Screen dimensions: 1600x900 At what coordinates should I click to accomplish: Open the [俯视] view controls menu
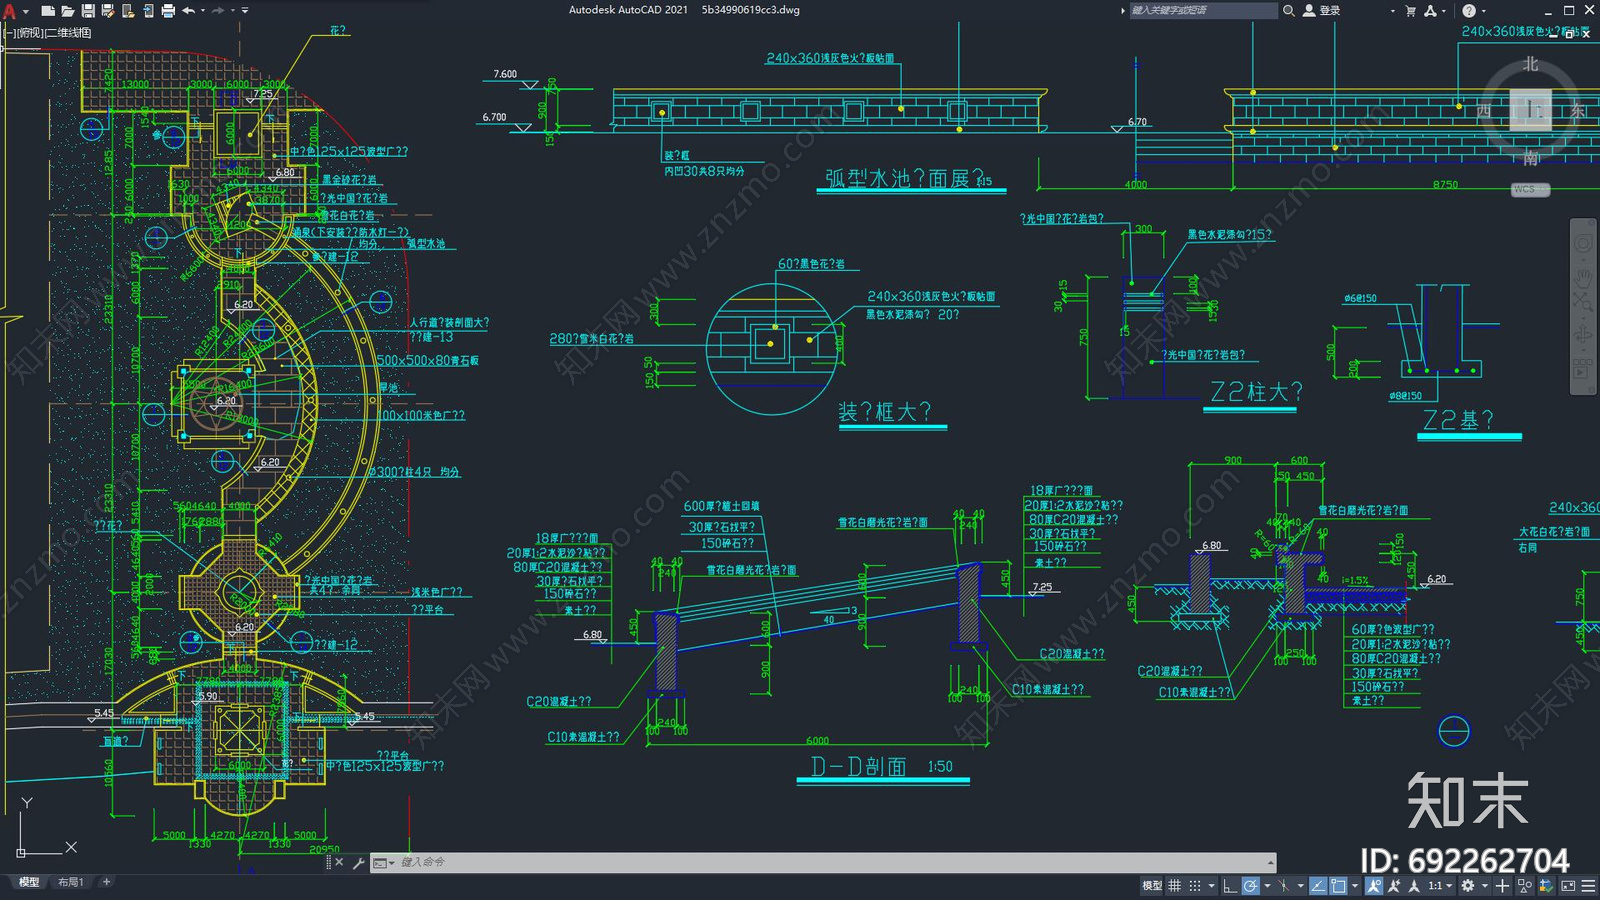coord(31,33)
